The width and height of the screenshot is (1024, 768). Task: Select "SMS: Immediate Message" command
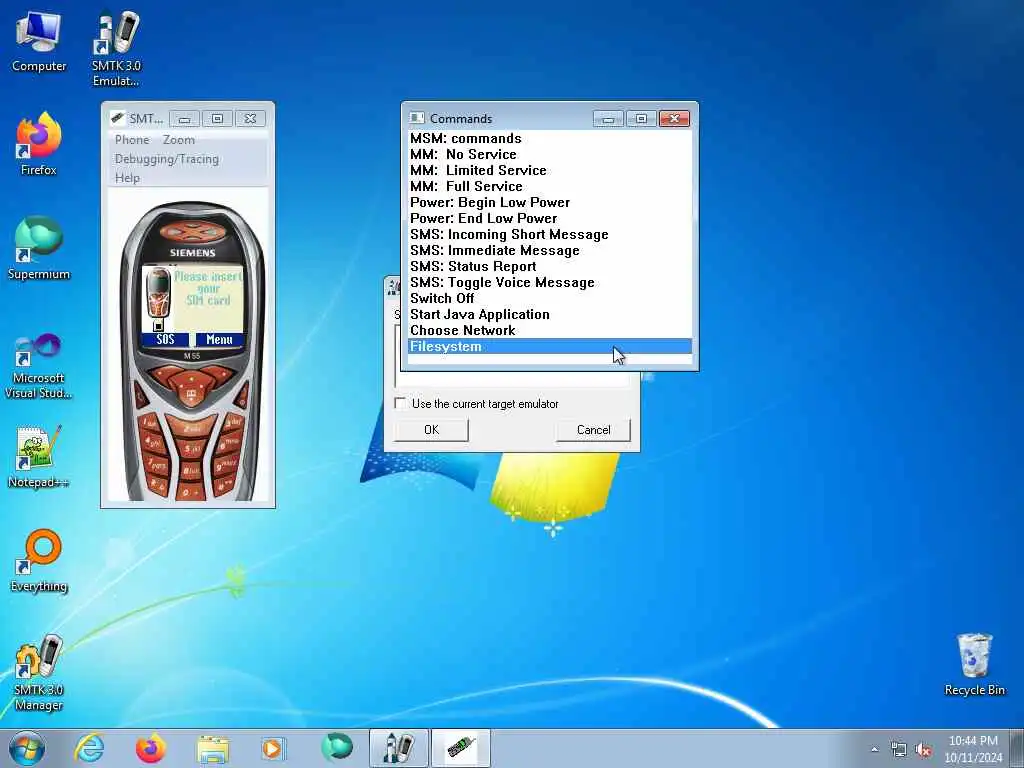pos(550,250)
